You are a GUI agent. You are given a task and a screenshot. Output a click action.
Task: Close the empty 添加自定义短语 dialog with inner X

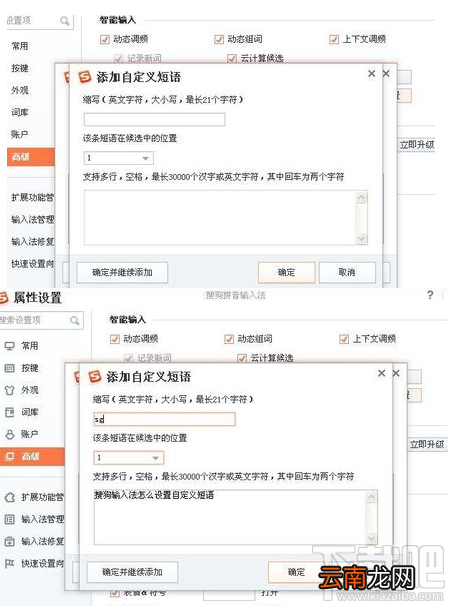point(372,73)
